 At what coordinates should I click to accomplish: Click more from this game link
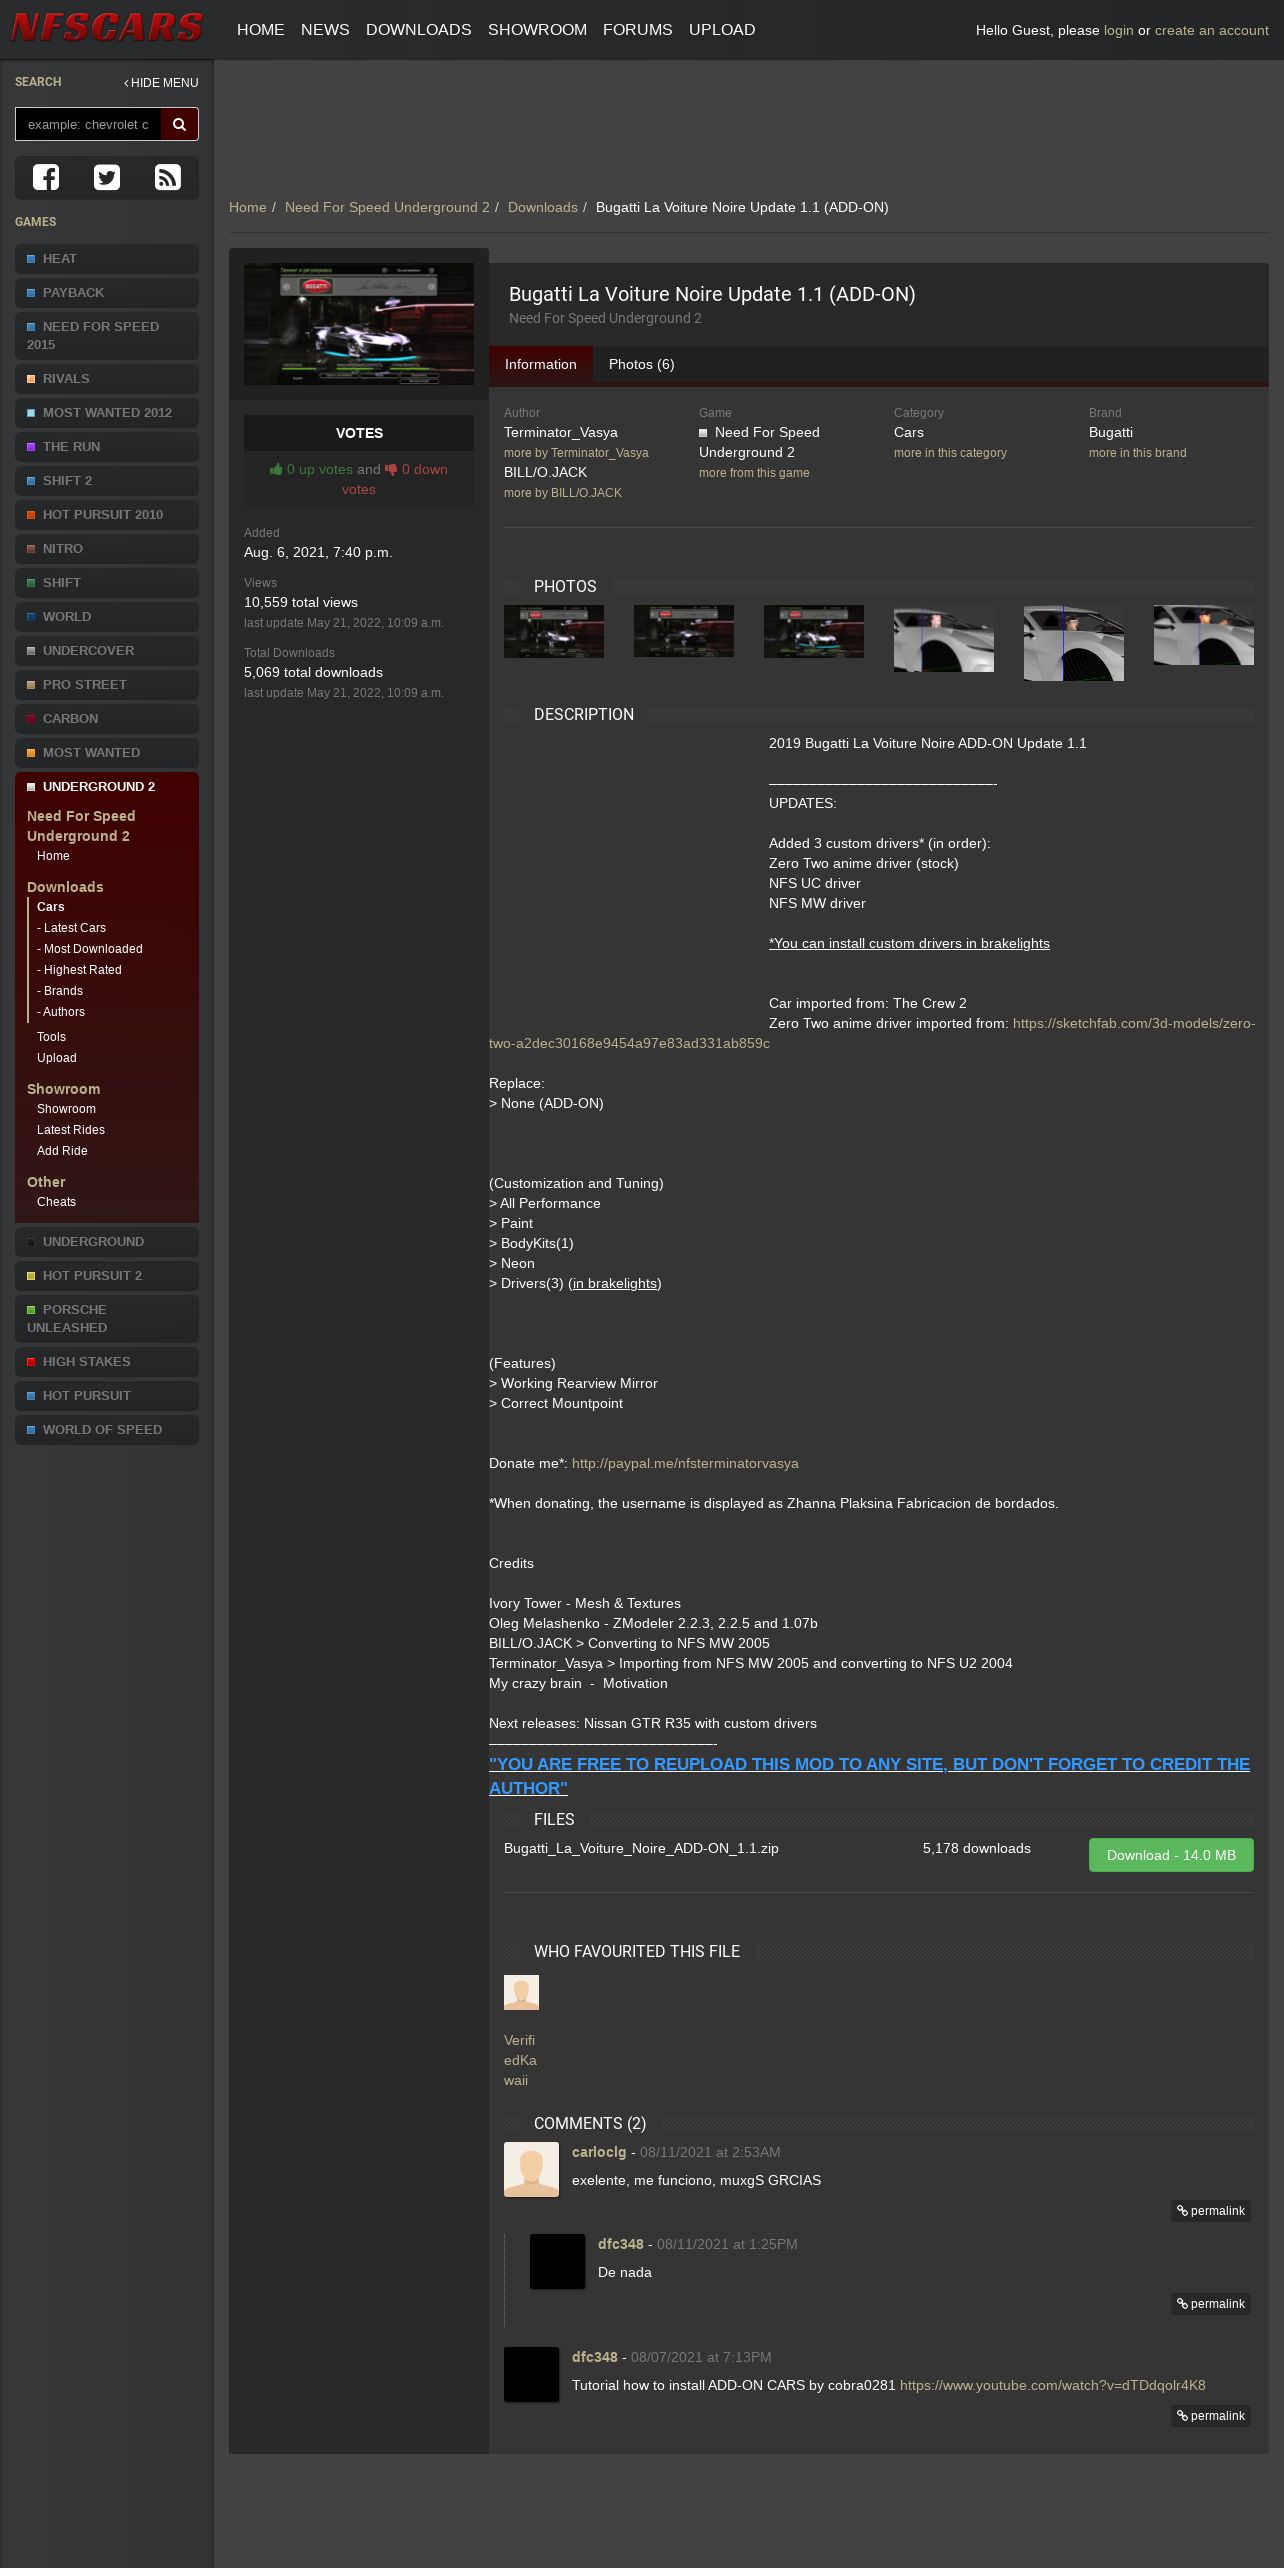tap(754, 473)
